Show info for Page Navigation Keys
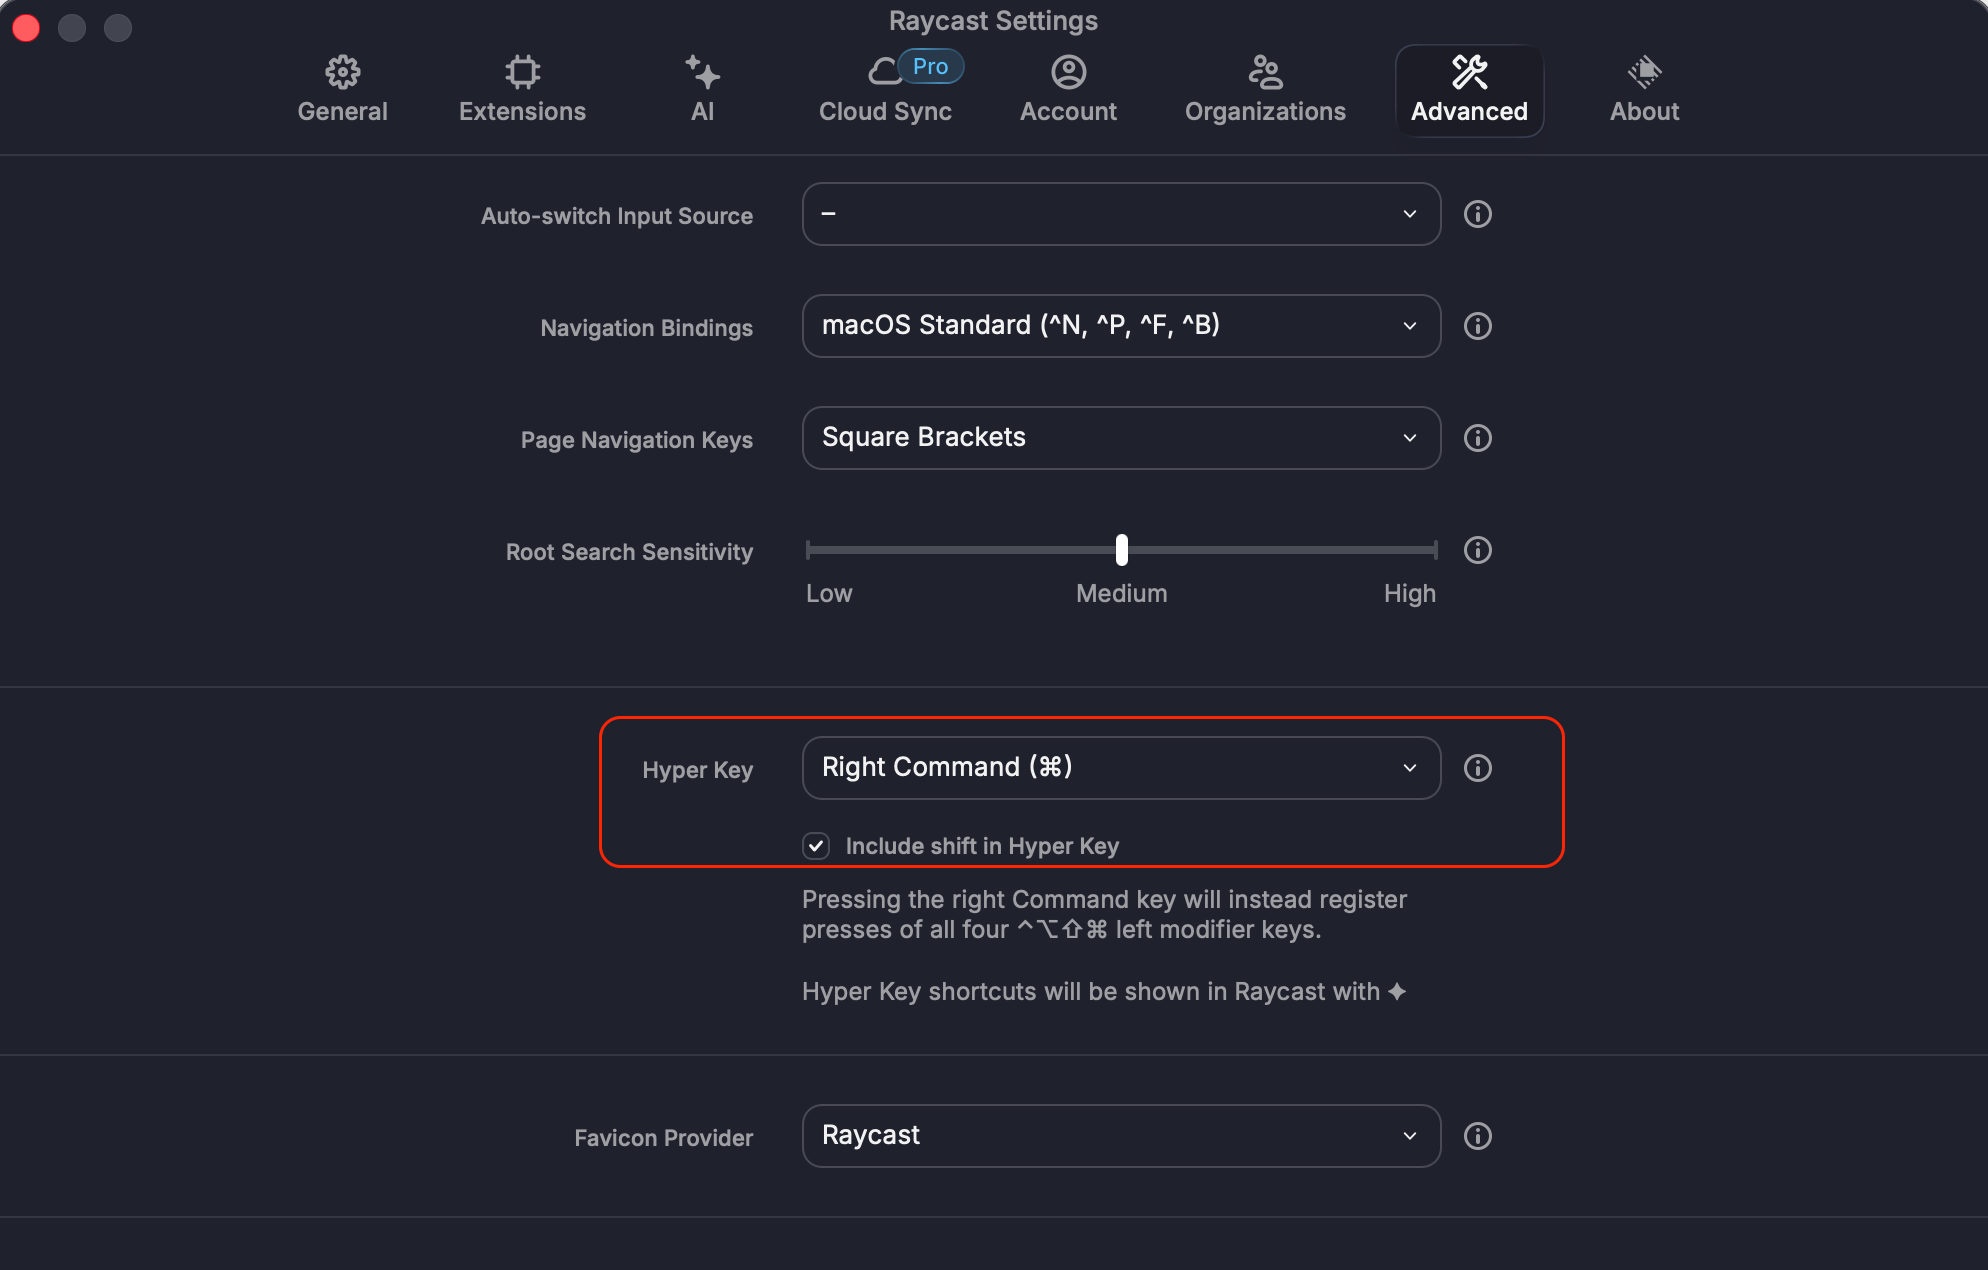The width and height of the screenshot is (1988, 1270). click(x=1477, y=438)
